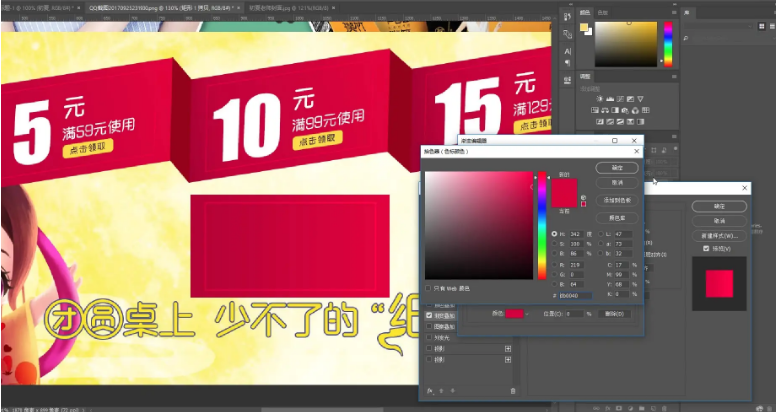The image size is (776, 412).
Task: Select the R red radio button
Action: tap(554, 264)
